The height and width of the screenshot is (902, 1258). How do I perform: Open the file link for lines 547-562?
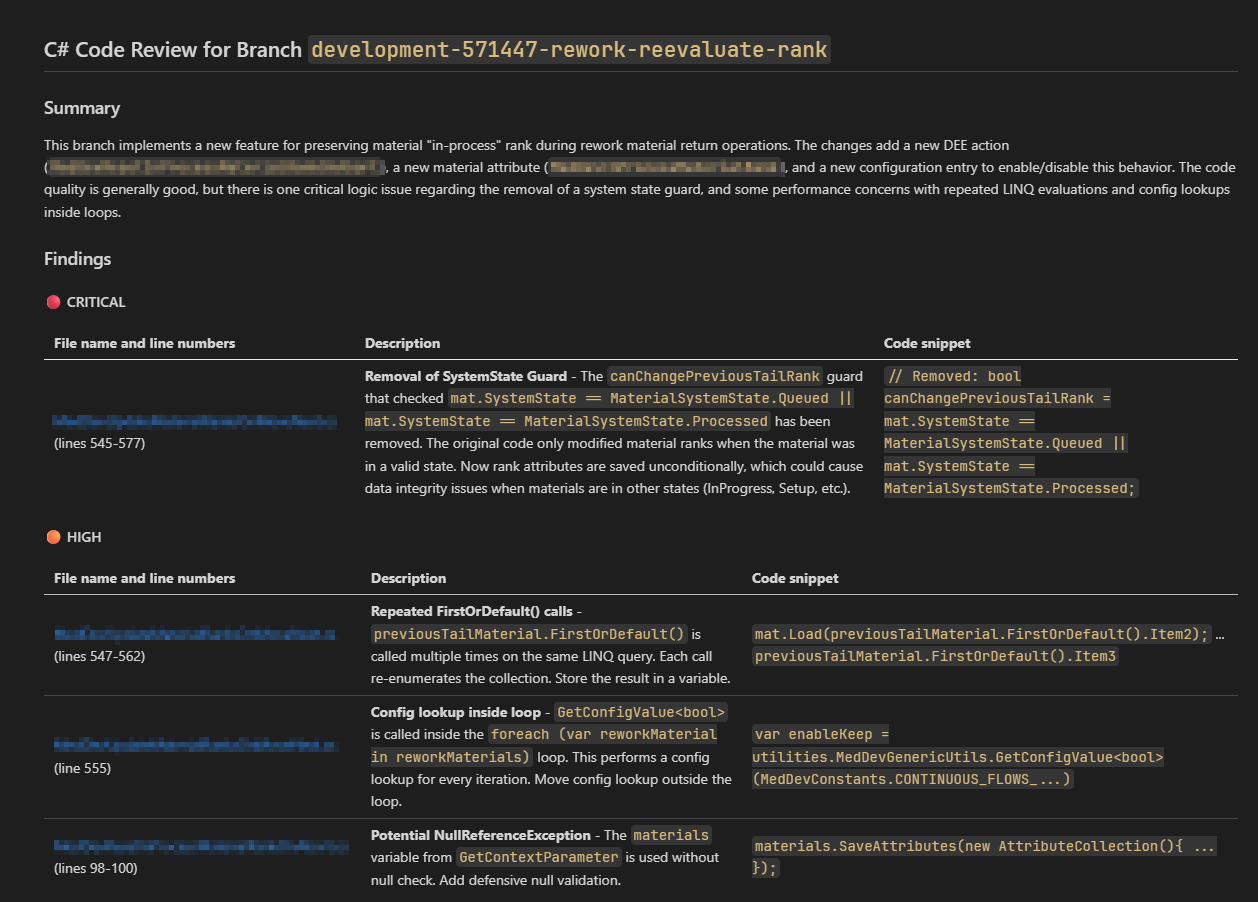coord(194,633)
